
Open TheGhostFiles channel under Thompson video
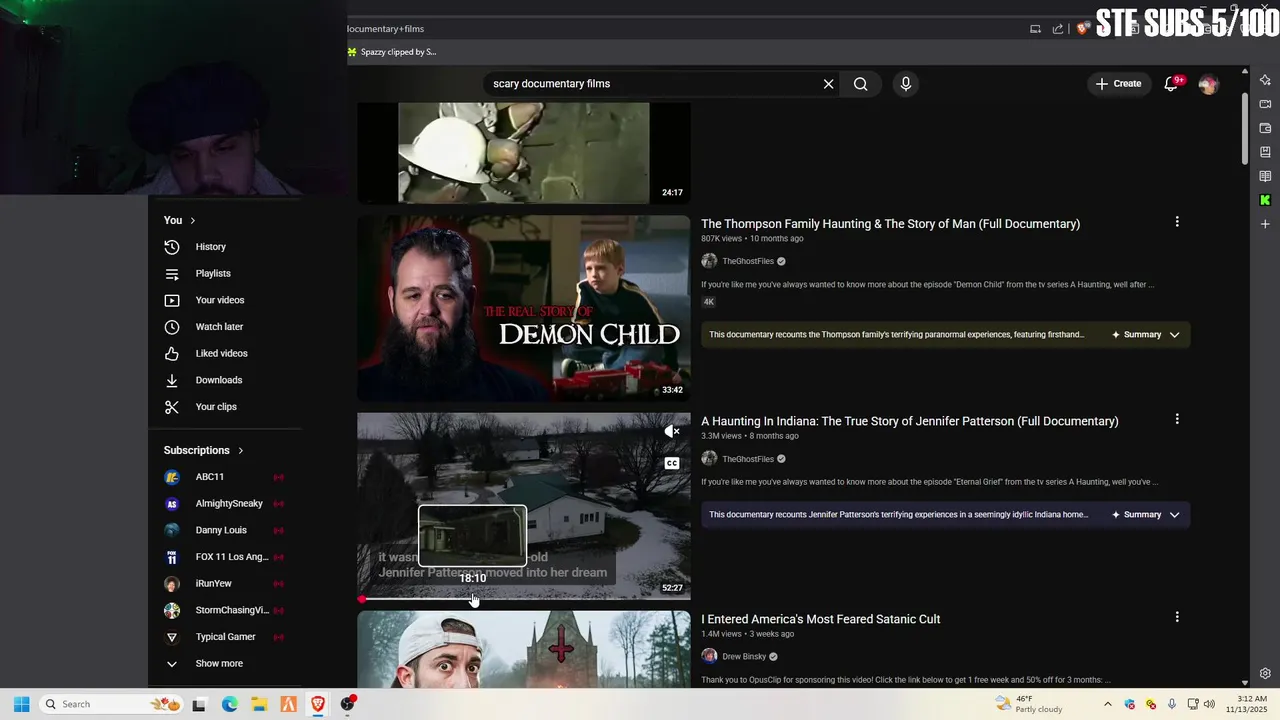pyautogui.click(x=747, y=261)
